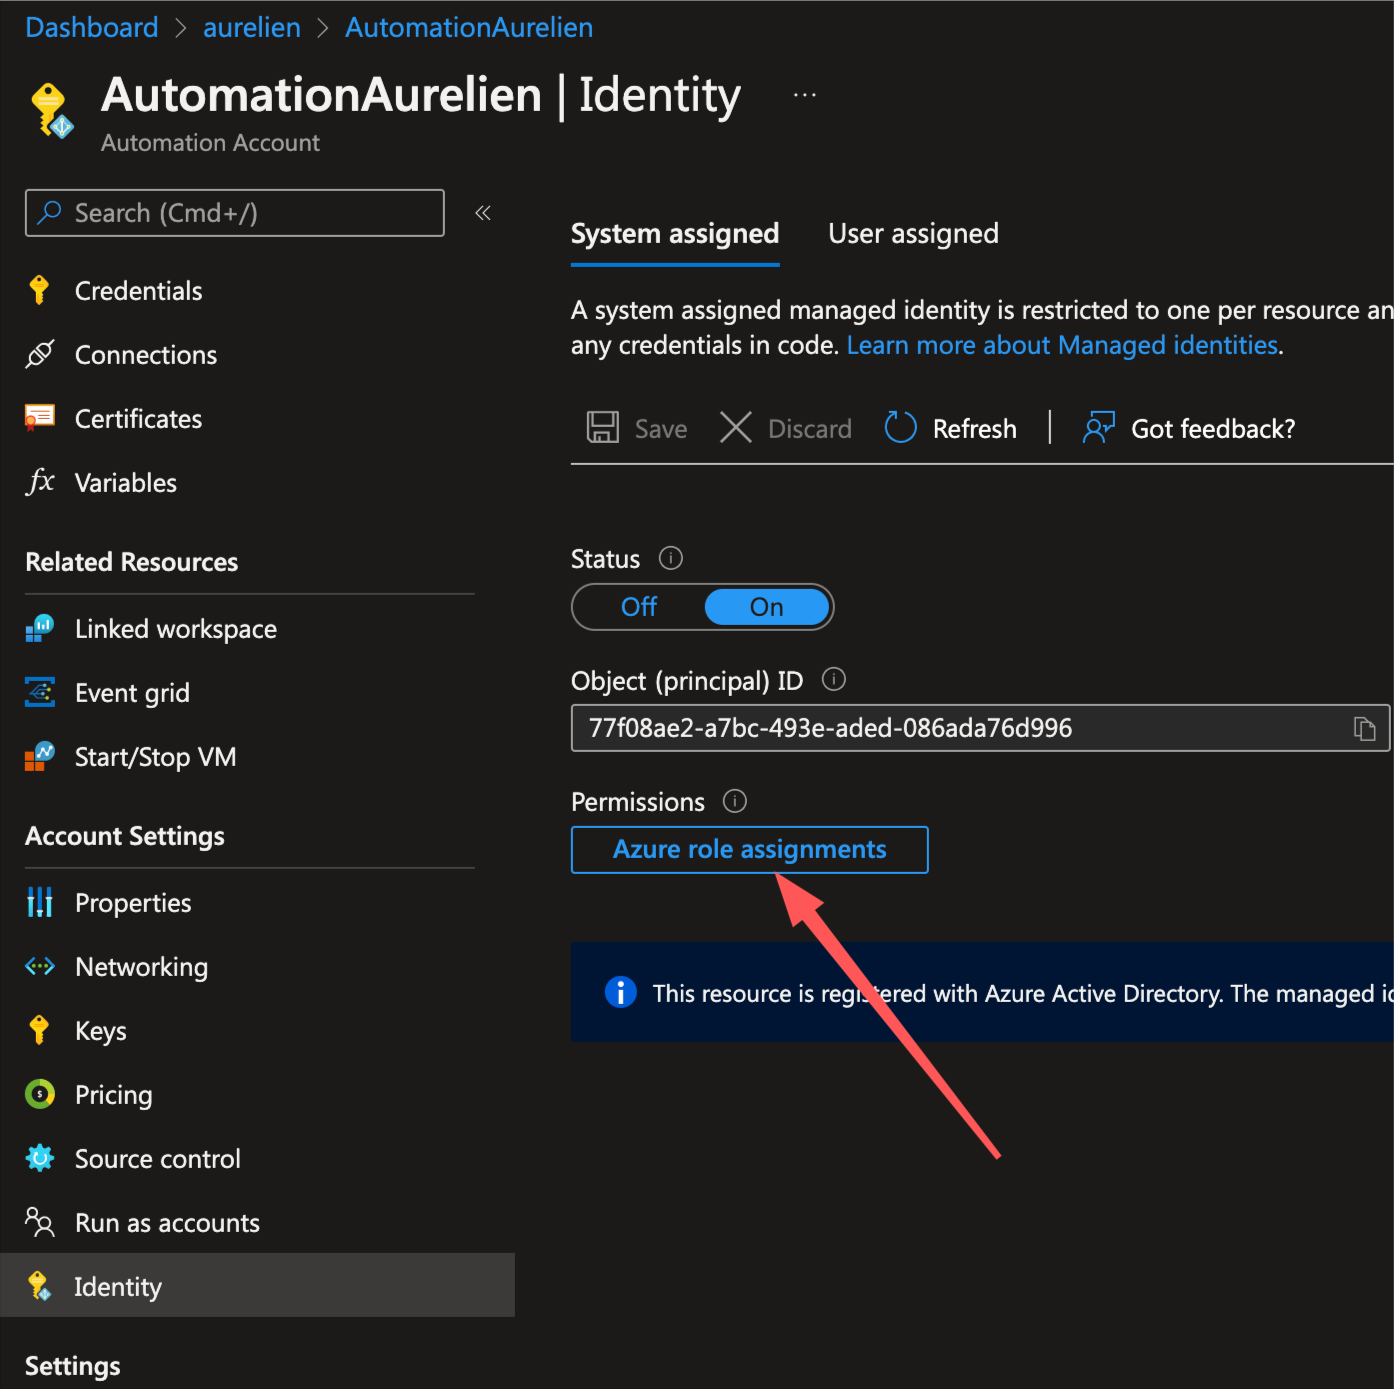Click the Status info tooltip icon
Viewport: 1394px width, 1389px height.
[671, 558]
